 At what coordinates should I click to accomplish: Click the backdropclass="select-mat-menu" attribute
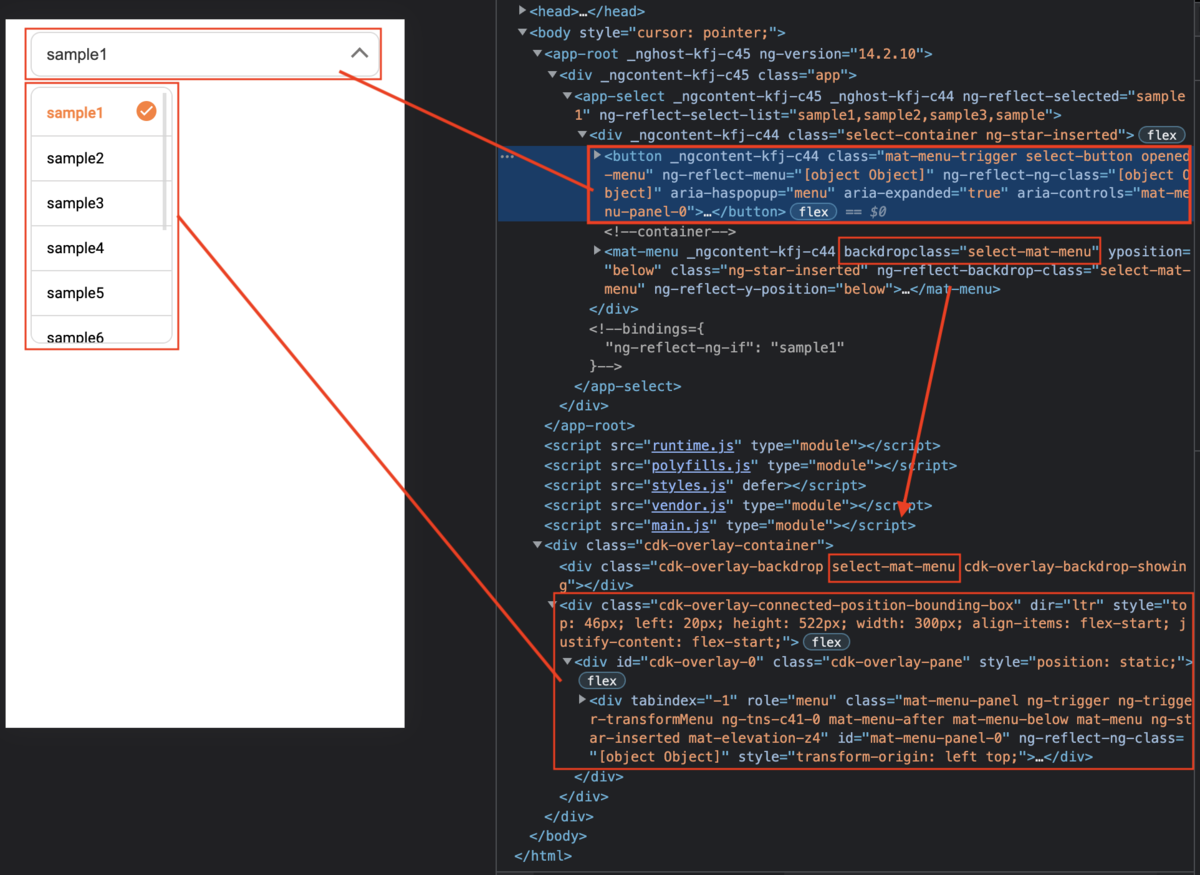(971, 251)
